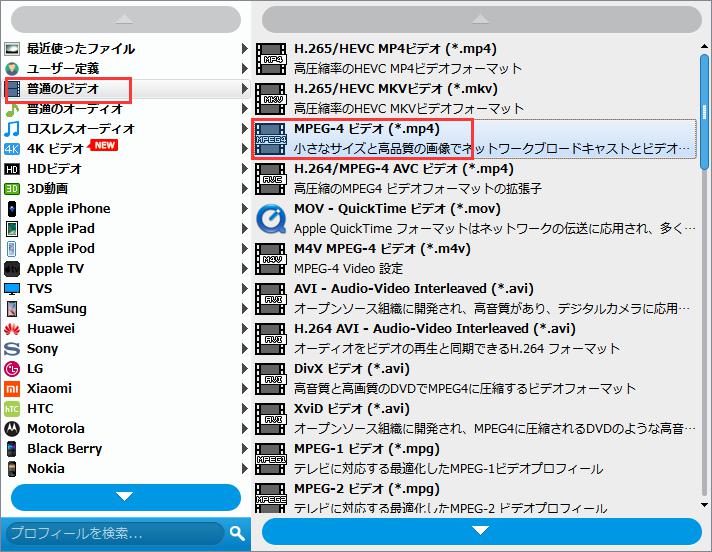Choose MPEG-2 ビデオ (*.mpg) format
Viewport: 712px width, 552px height.
click(x=475, y=498)
